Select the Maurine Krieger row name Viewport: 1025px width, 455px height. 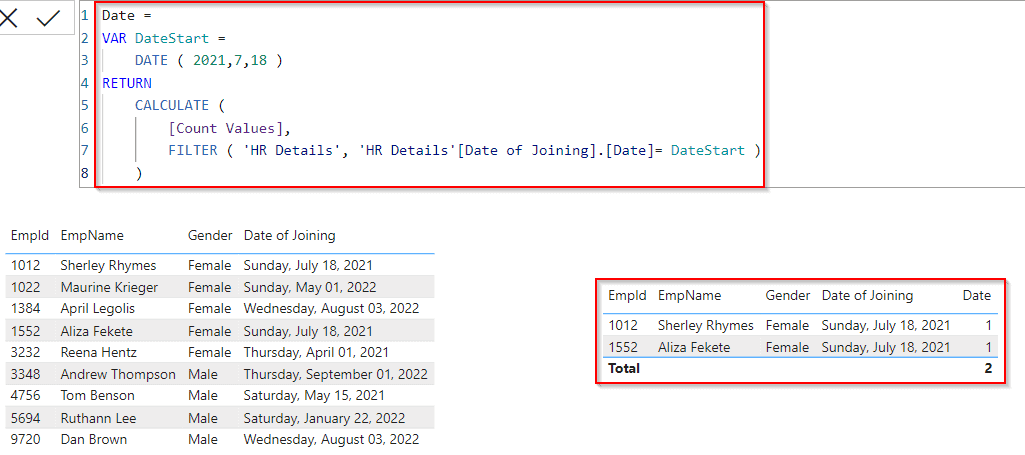tap(109, 287)
